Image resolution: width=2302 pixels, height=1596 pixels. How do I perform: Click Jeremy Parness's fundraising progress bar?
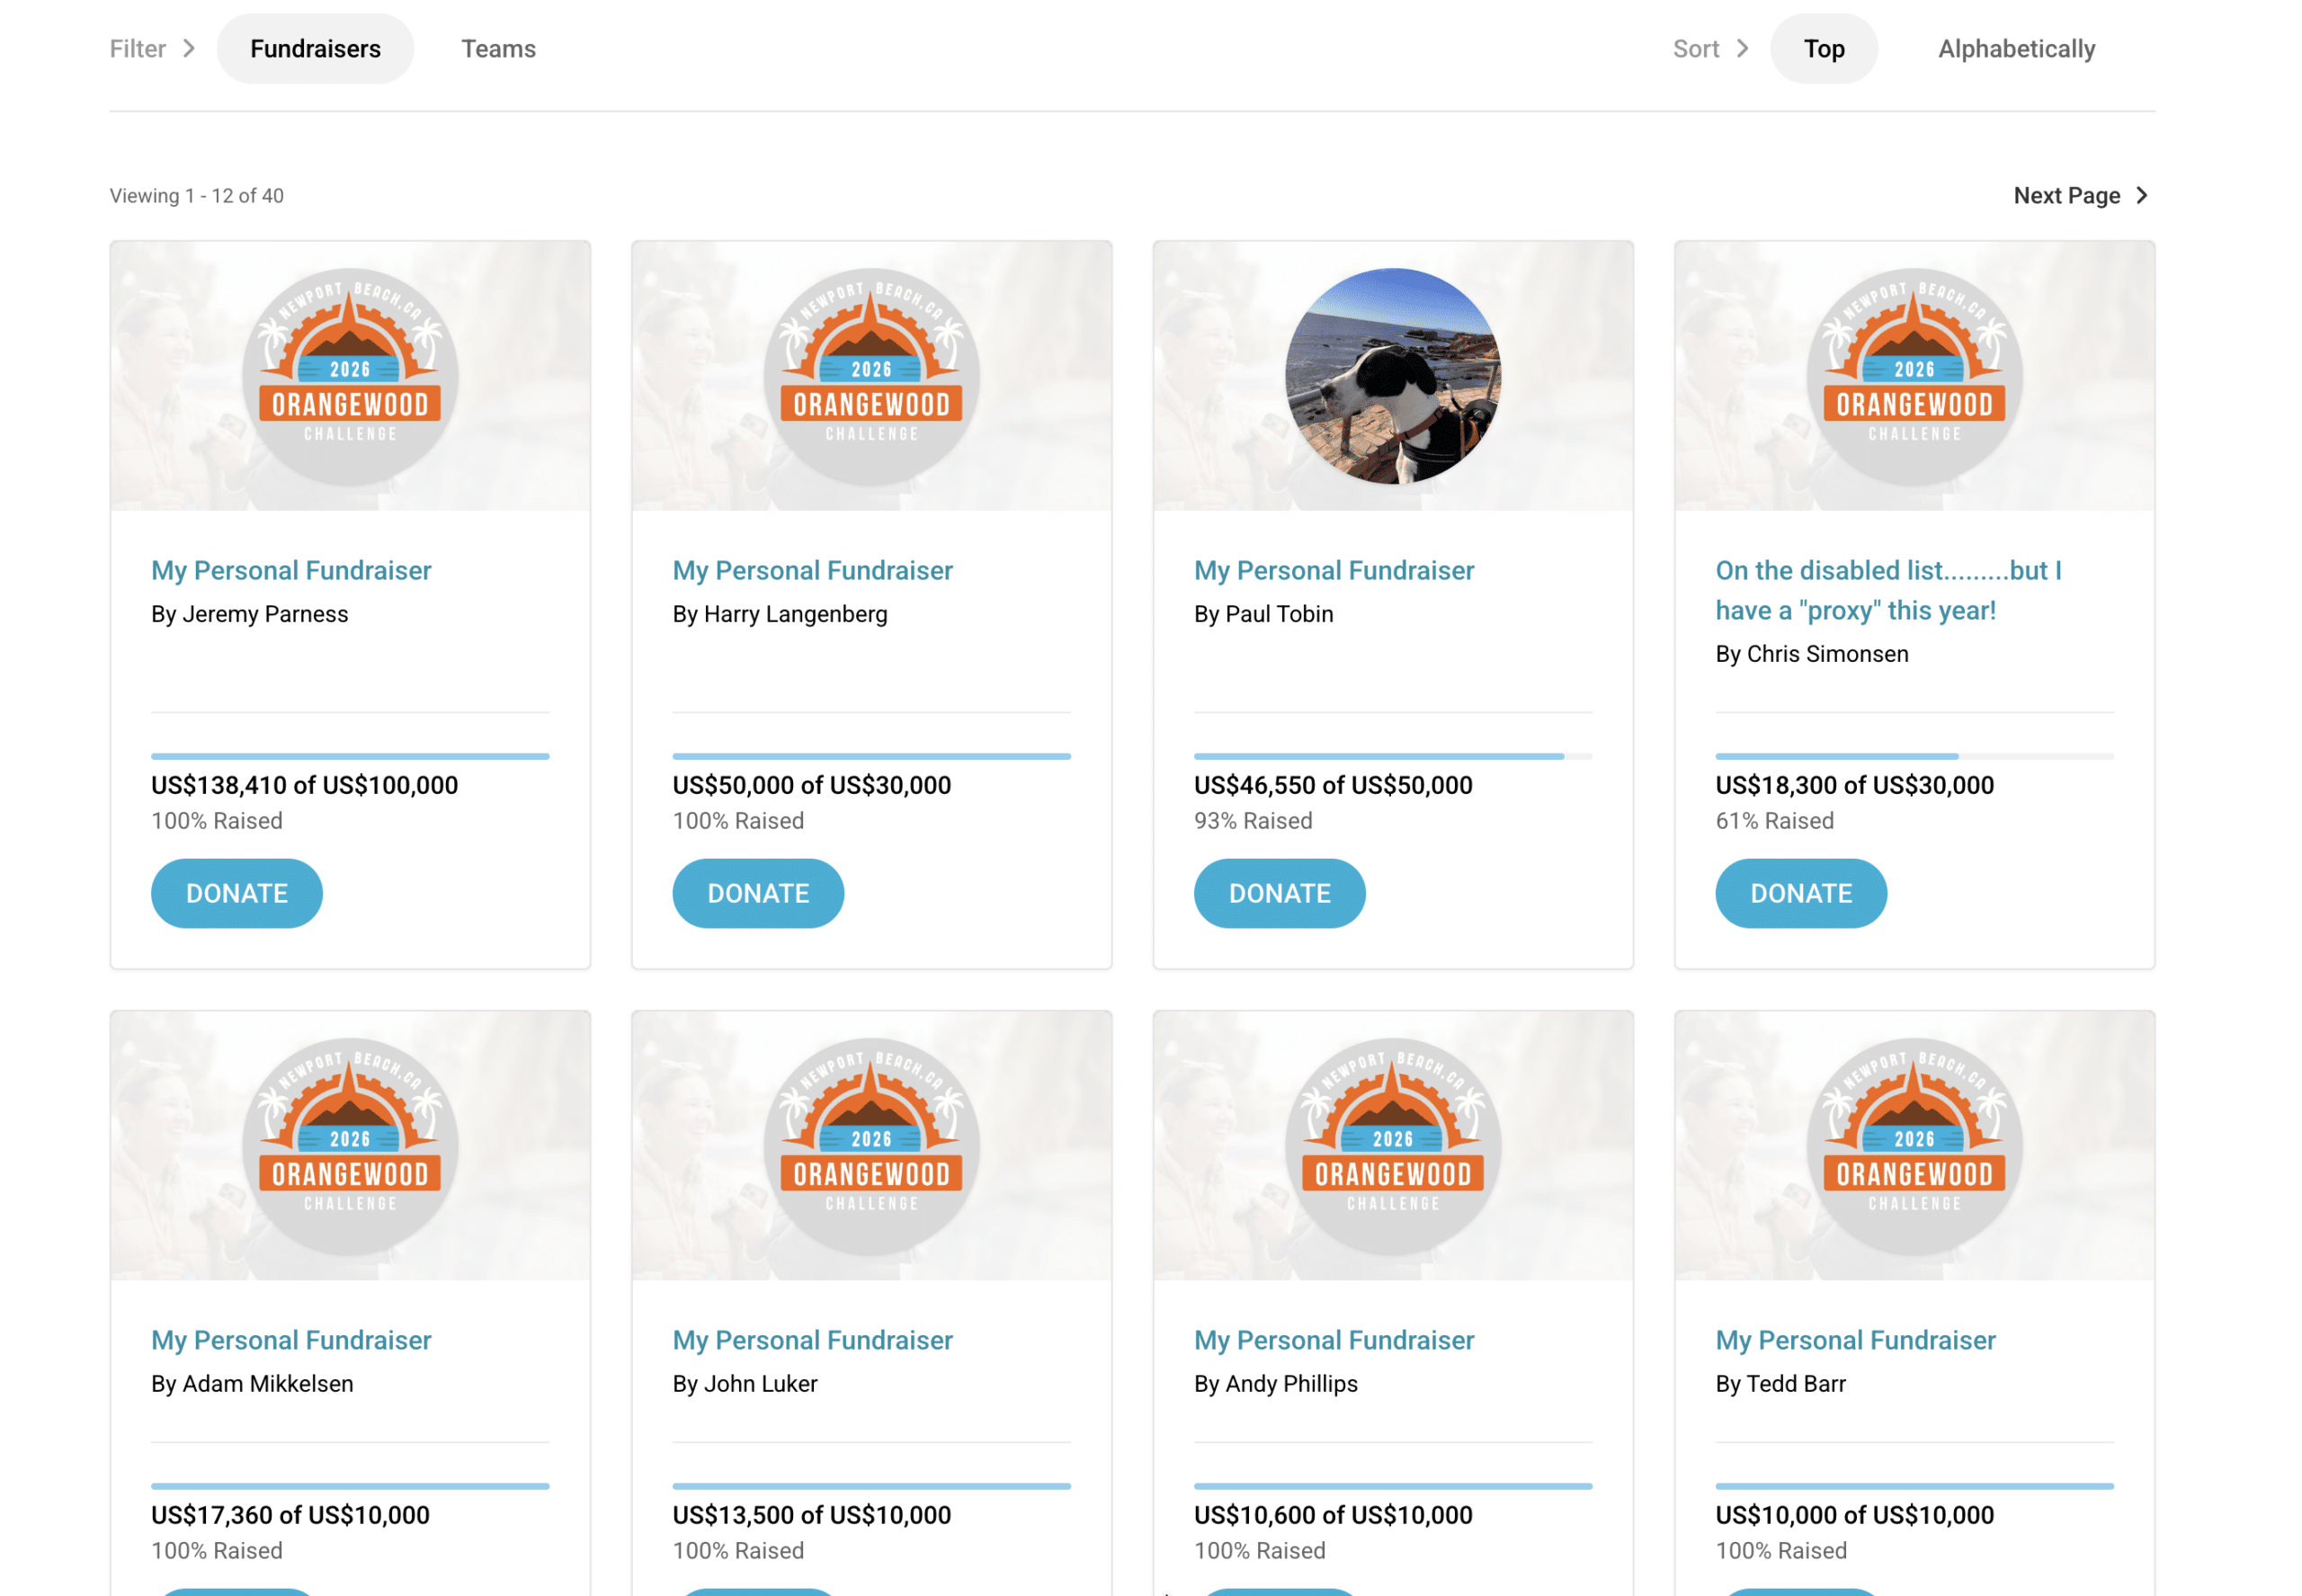point(350,757)
